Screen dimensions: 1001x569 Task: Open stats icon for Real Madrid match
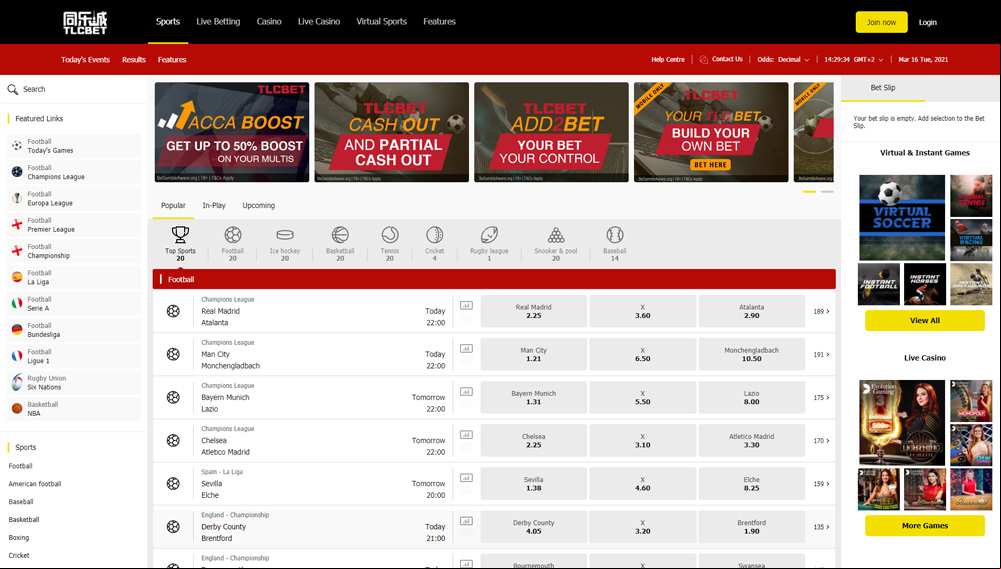(466, 306)
